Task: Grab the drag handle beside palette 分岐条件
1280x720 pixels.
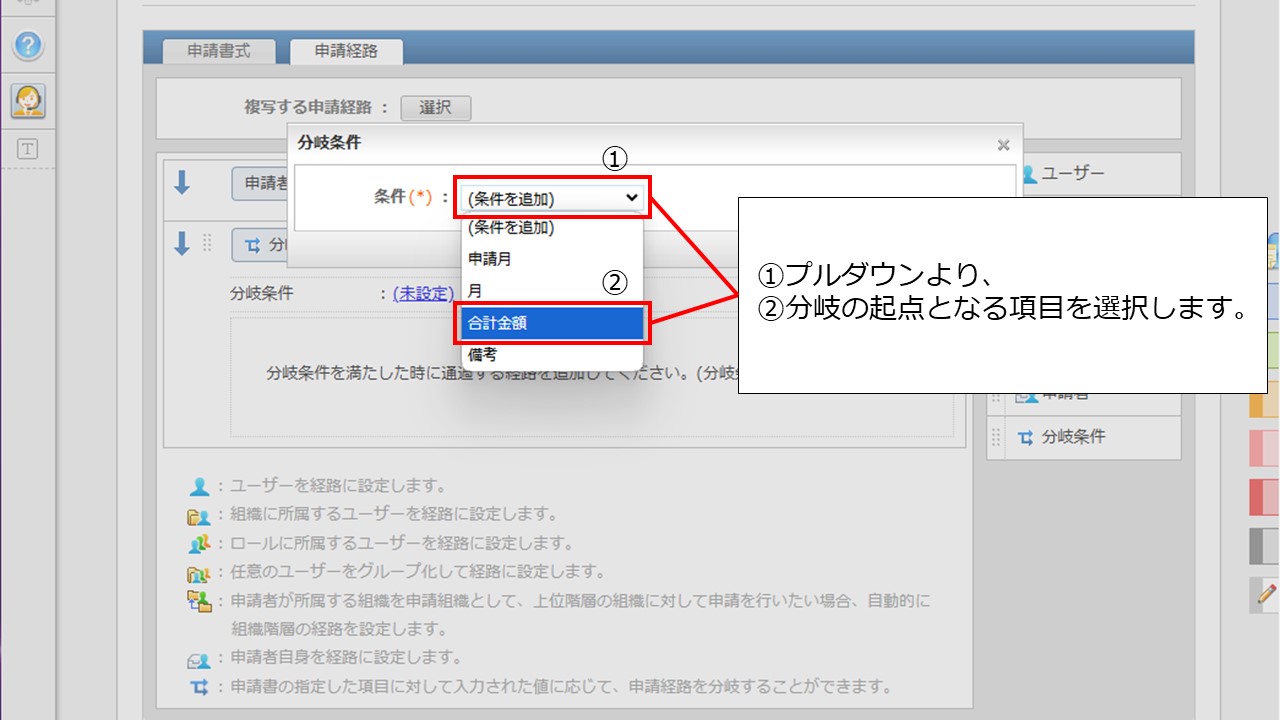Action: pos(996,437)
